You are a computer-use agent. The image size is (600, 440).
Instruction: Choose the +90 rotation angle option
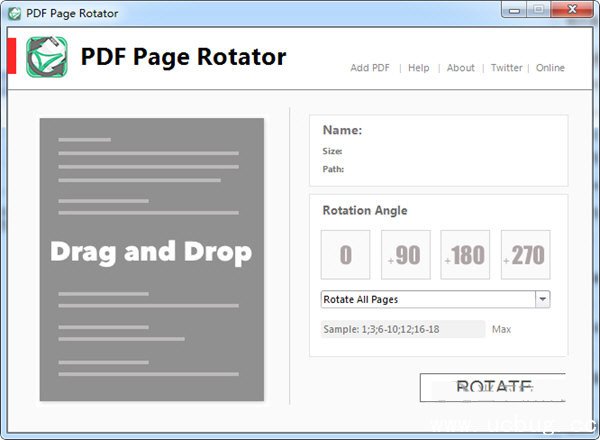[x=405, y=255]
